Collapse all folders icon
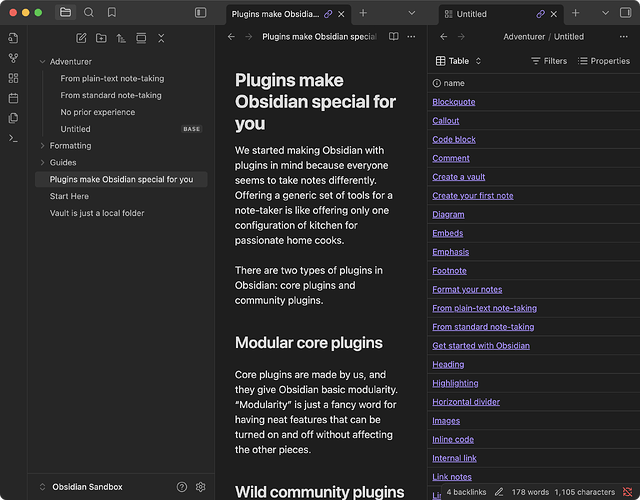This screenshot has height=500, width=640. [x=161, y=38]
